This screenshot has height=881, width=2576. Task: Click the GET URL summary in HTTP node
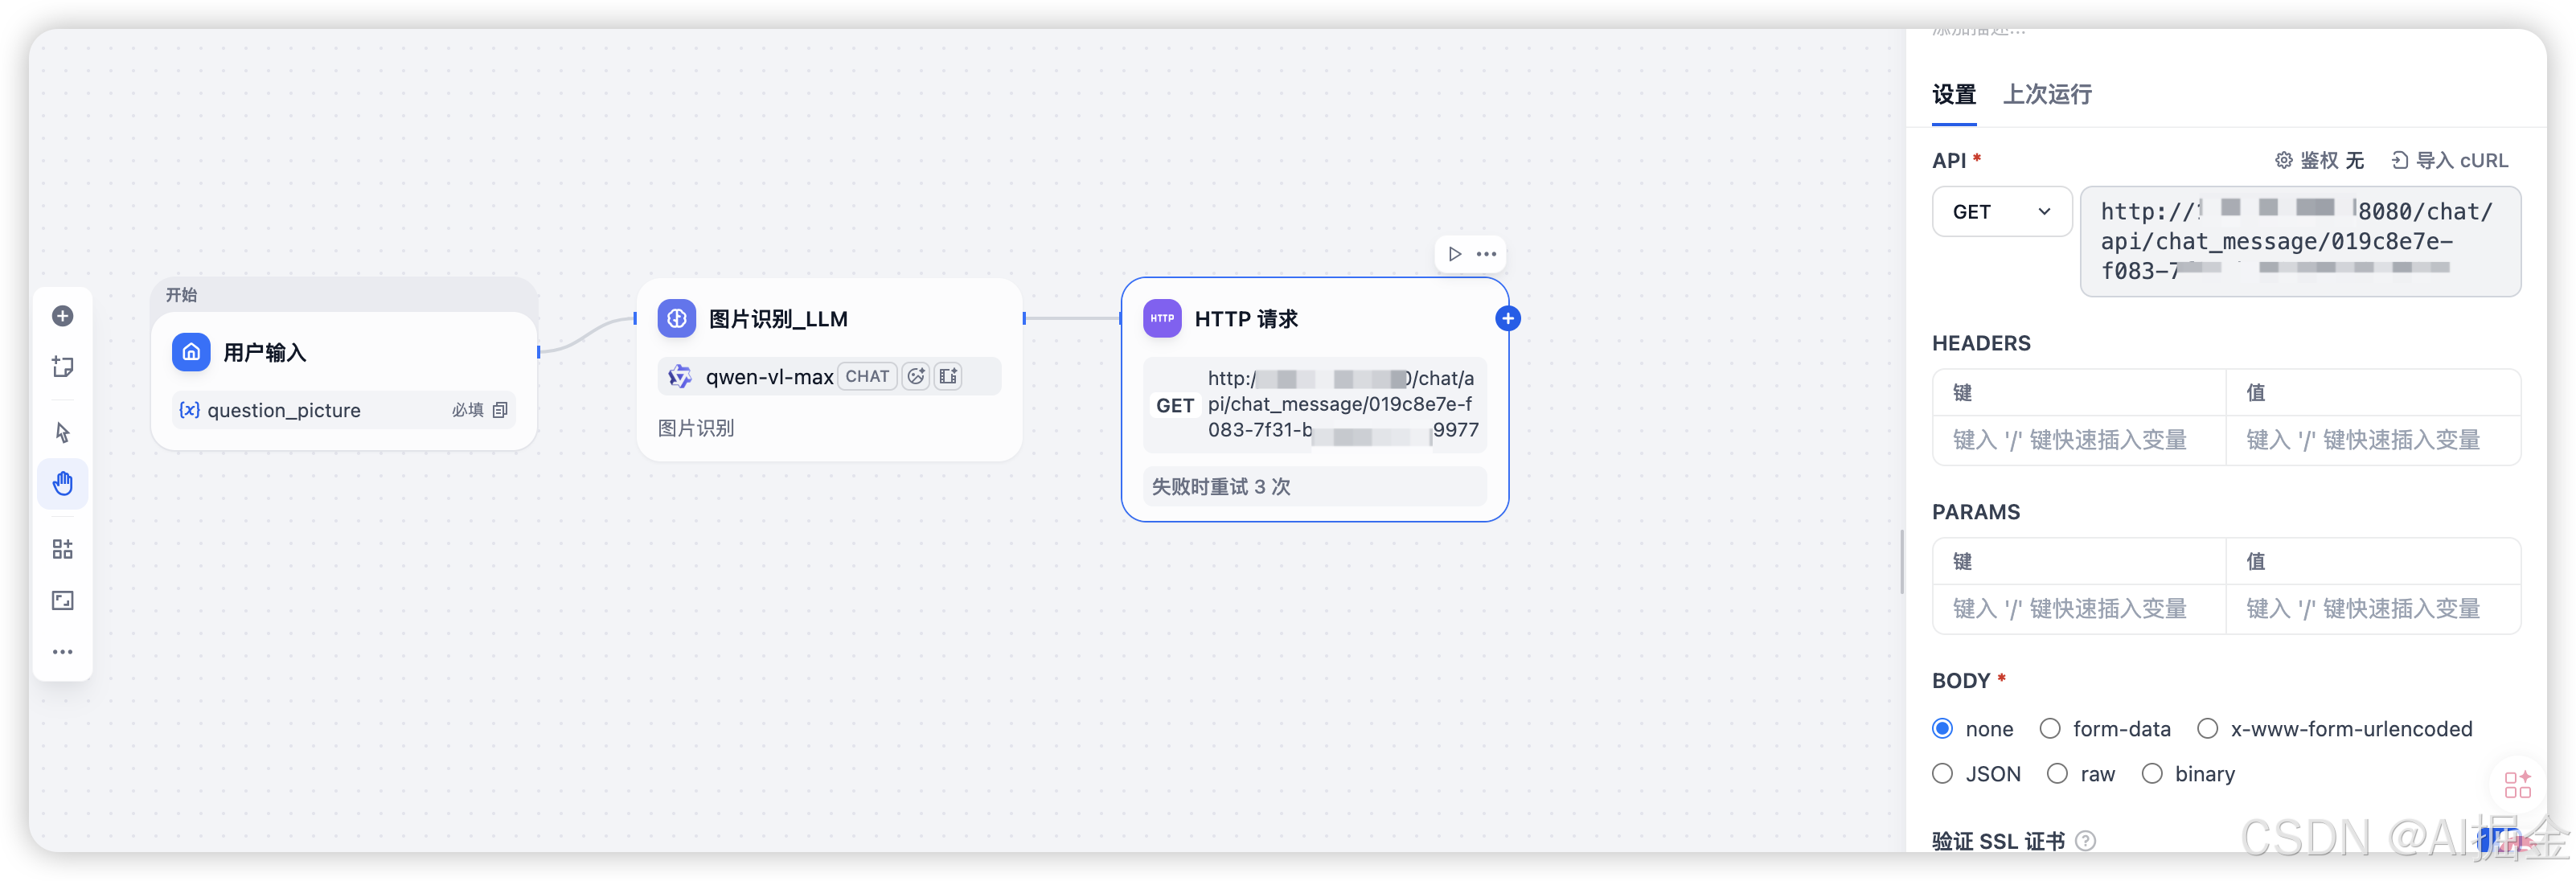[1315, 404]
